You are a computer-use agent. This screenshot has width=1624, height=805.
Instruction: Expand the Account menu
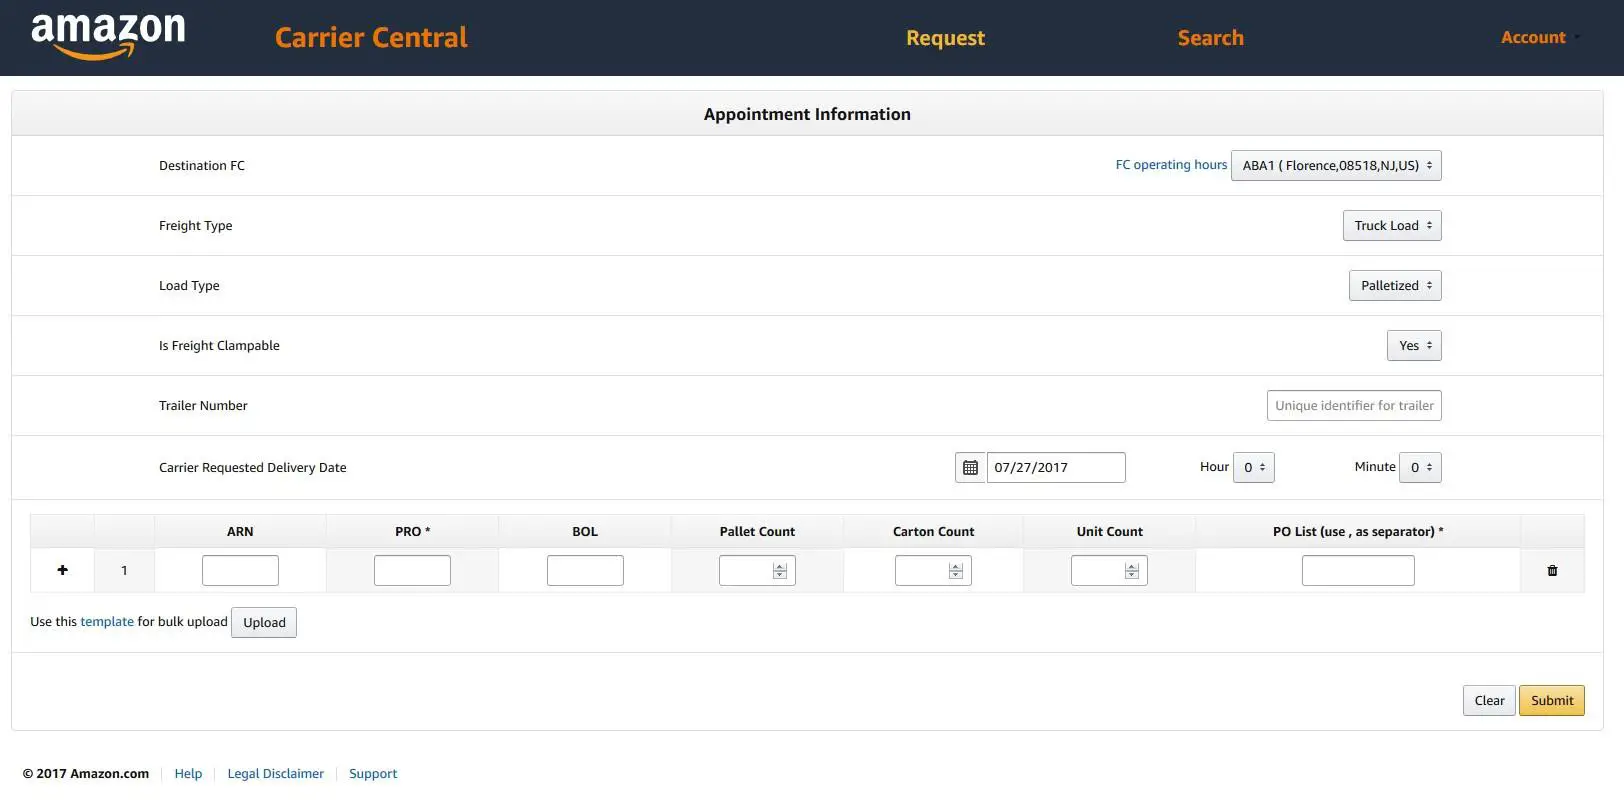tap(1540, 37)
